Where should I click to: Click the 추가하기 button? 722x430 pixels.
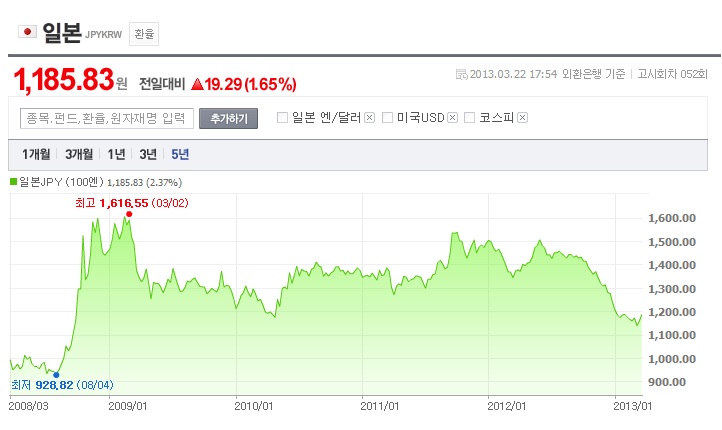tap(228, 119)
